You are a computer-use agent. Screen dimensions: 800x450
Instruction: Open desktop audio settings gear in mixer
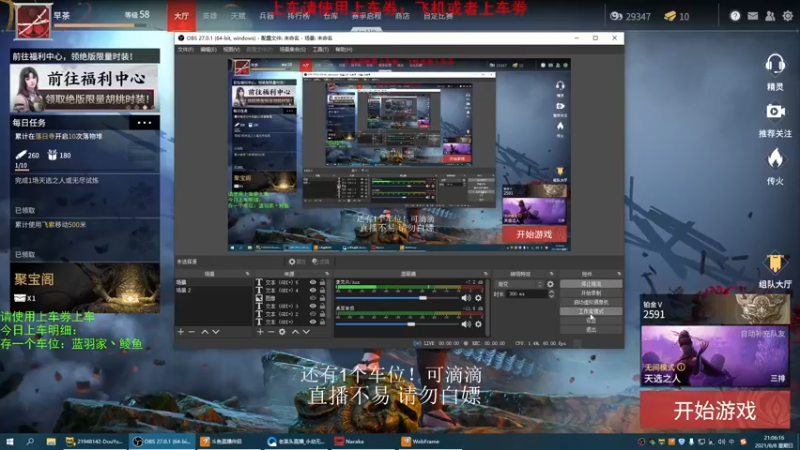pyautogui.click(x=478, y=323)
